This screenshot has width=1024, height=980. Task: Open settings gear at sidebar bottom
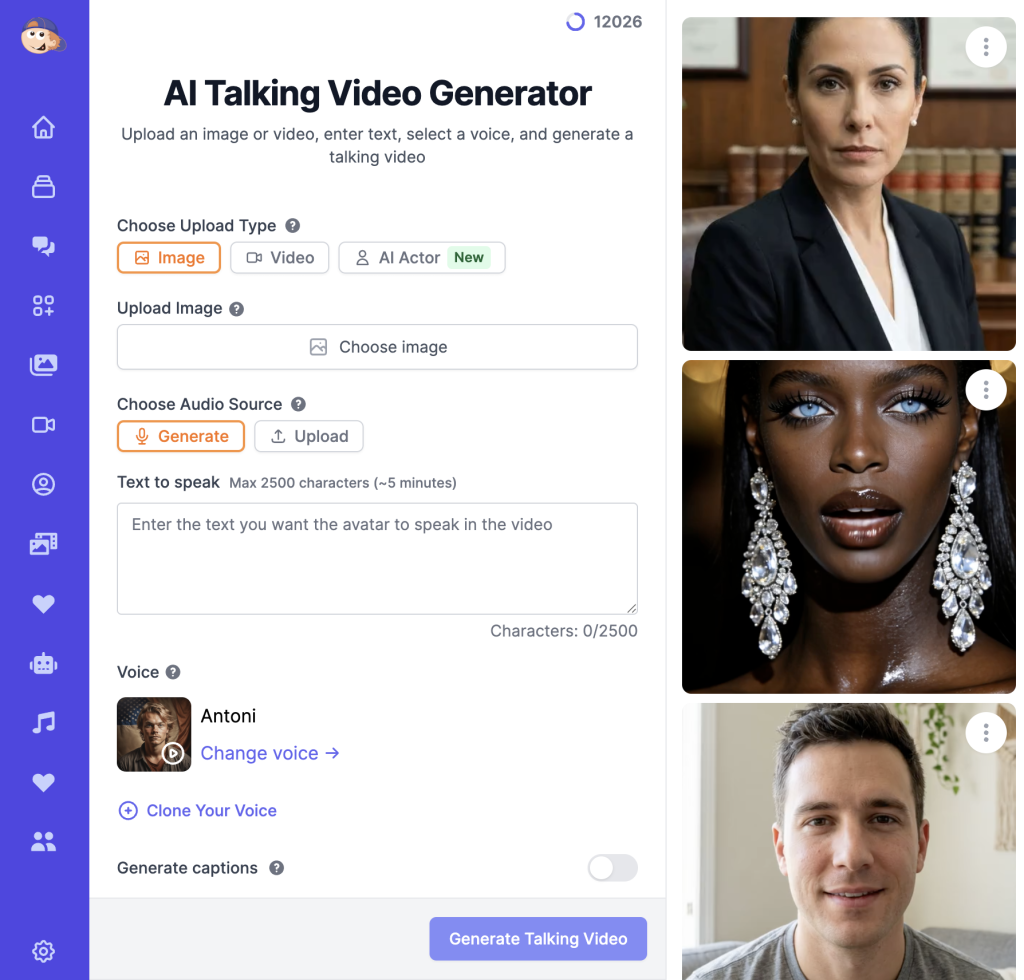[x=43, y=951]
